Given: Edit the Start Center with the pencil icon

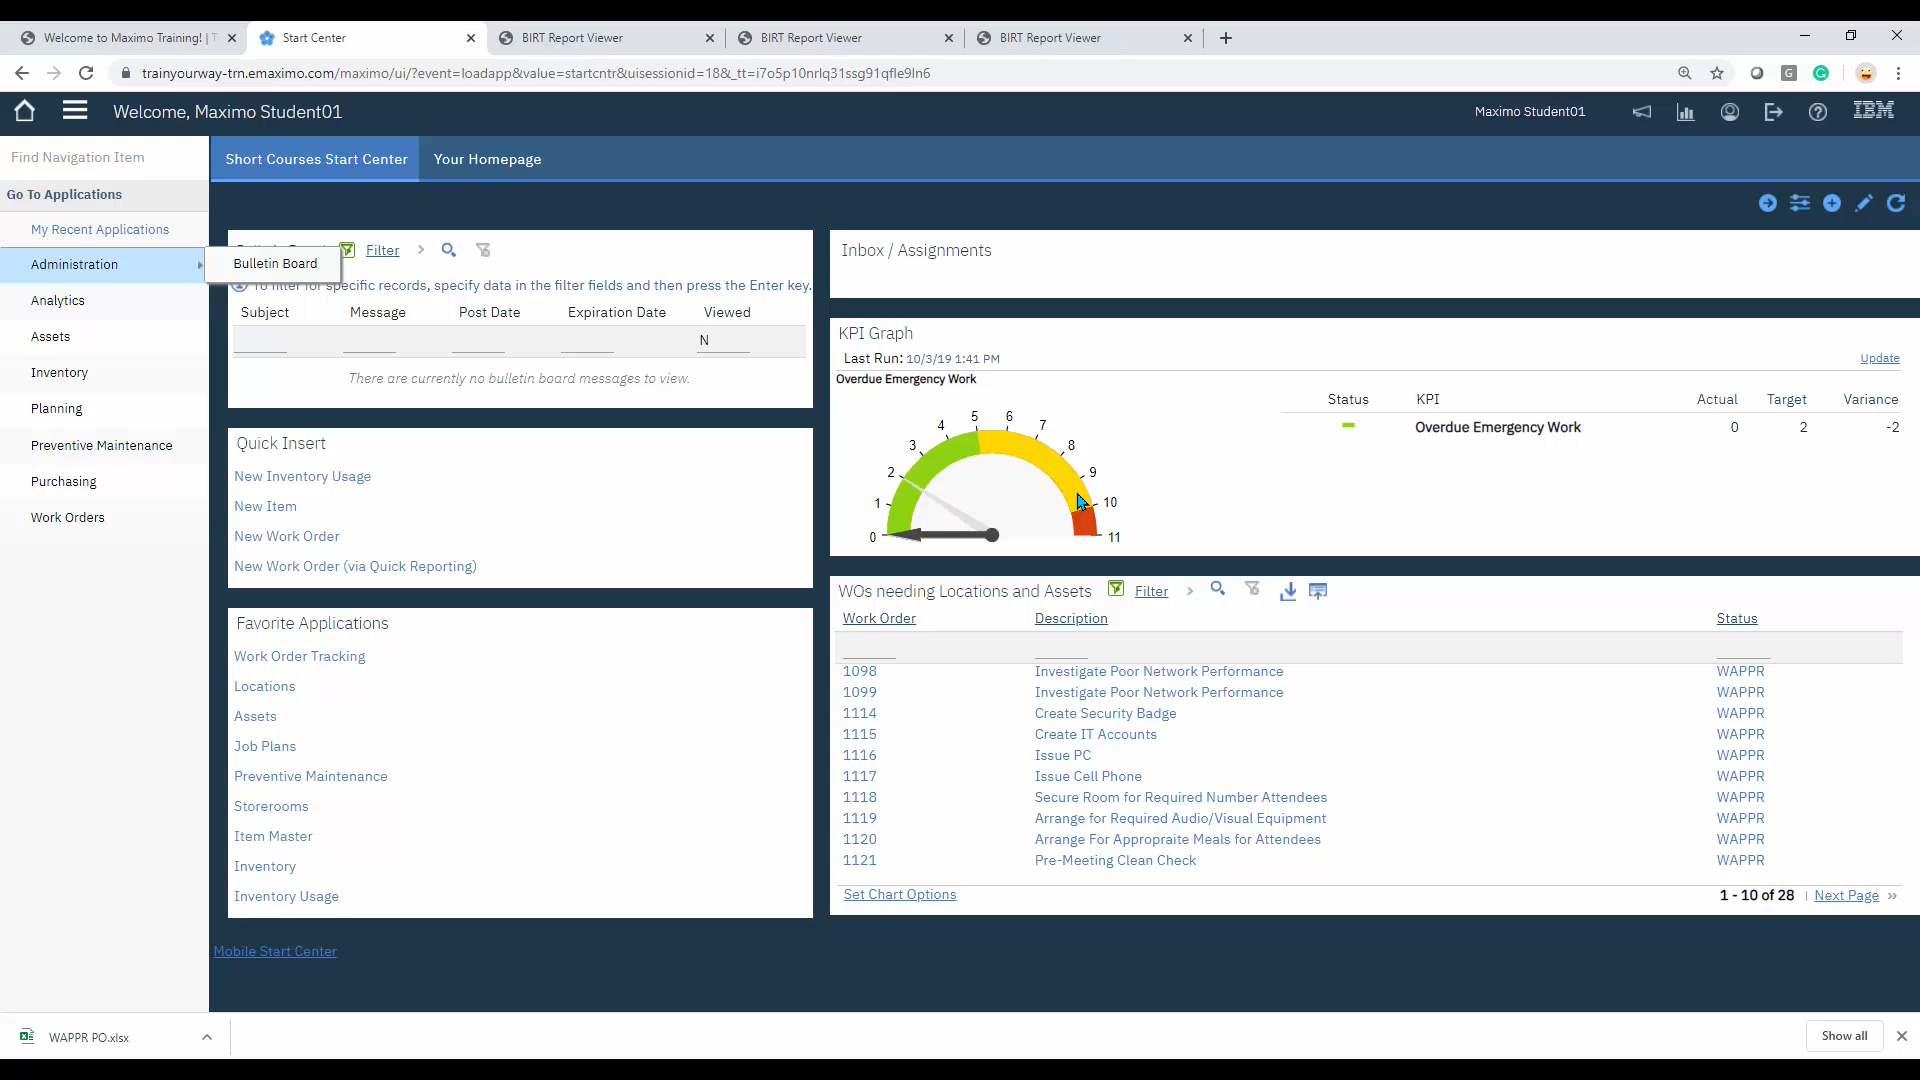Looking at the screenshot, I should pyautogui.click(x=1864, y=203).
